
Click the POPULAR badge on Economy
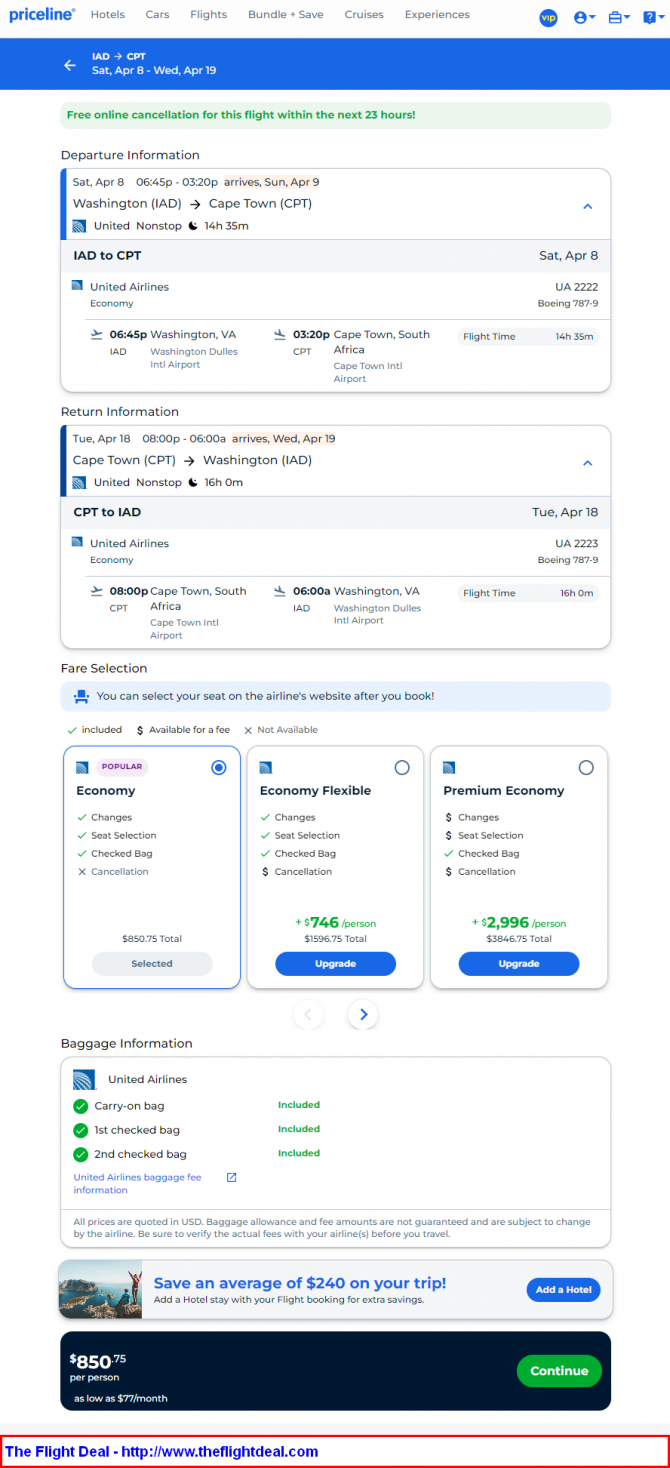122,767
